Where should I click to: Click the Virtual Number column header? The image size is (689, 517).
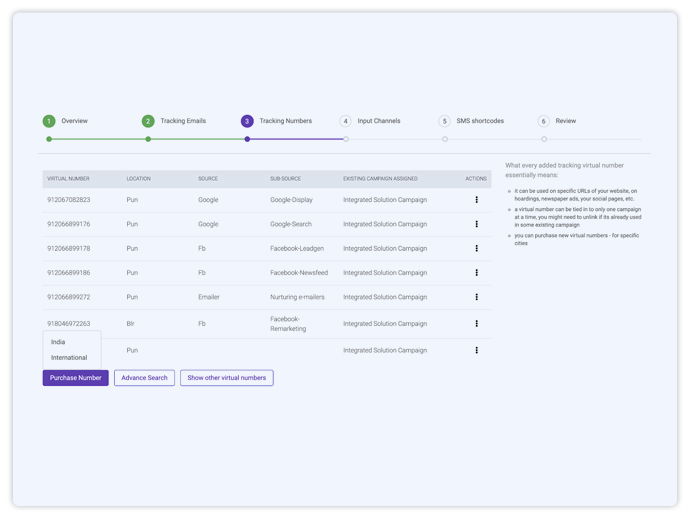coord(68,179)
